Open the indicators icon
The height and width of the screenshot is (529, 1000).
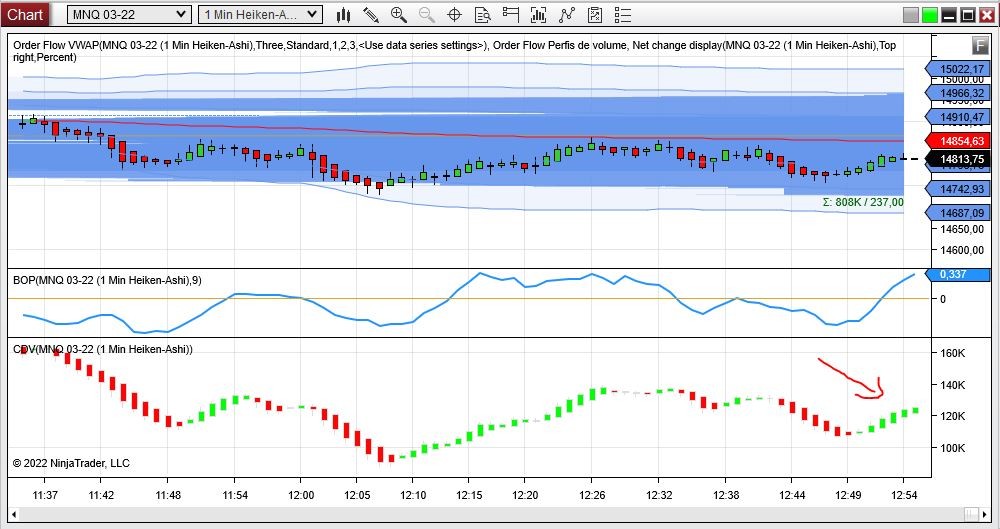[566, 15]
